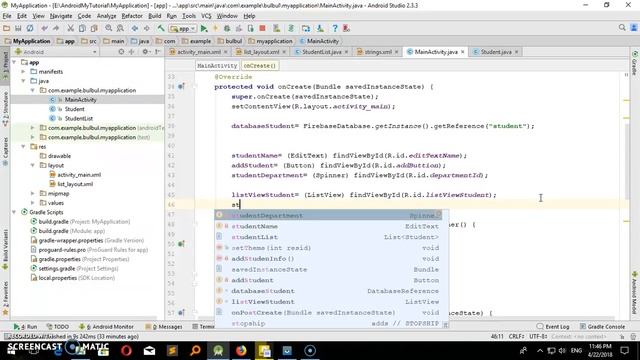Select the Student class in tree
Screen dimensions: 640x360
click(74, 109)
